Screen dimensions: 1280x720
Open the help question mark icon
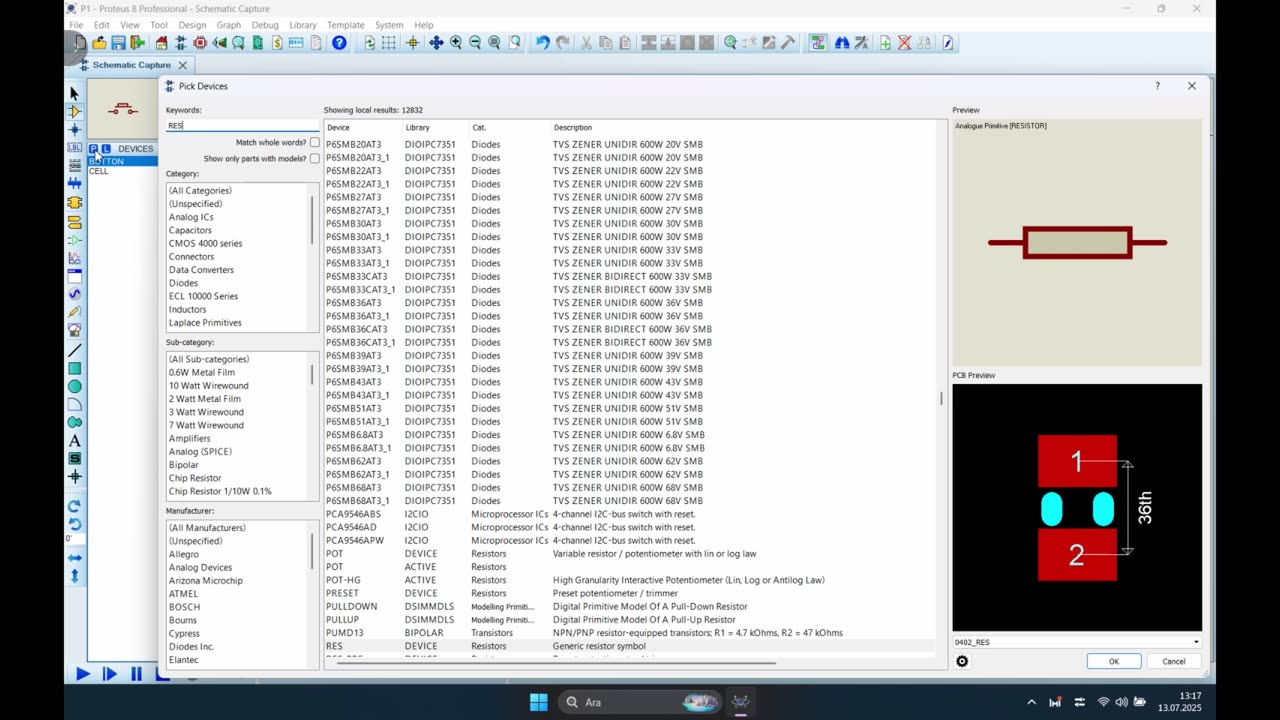click(x=339, y=43)
